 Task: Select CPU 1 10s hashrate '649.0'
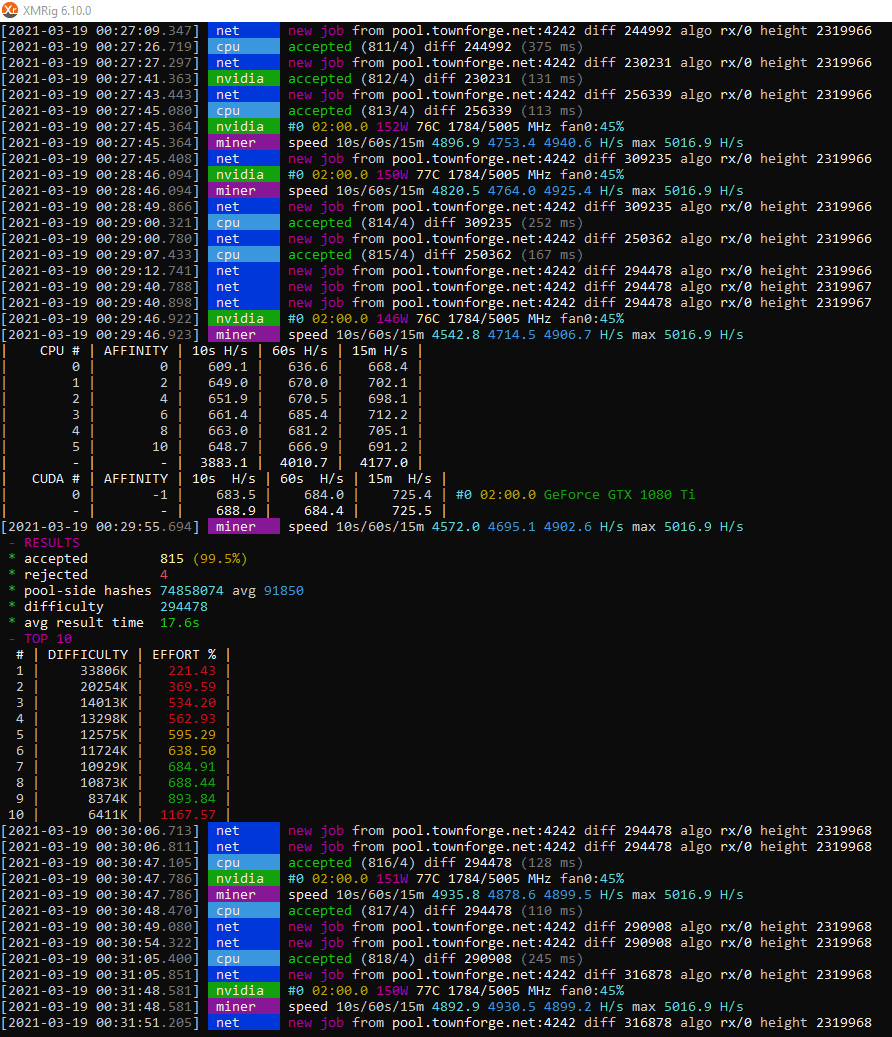click(x=227, y=383)
